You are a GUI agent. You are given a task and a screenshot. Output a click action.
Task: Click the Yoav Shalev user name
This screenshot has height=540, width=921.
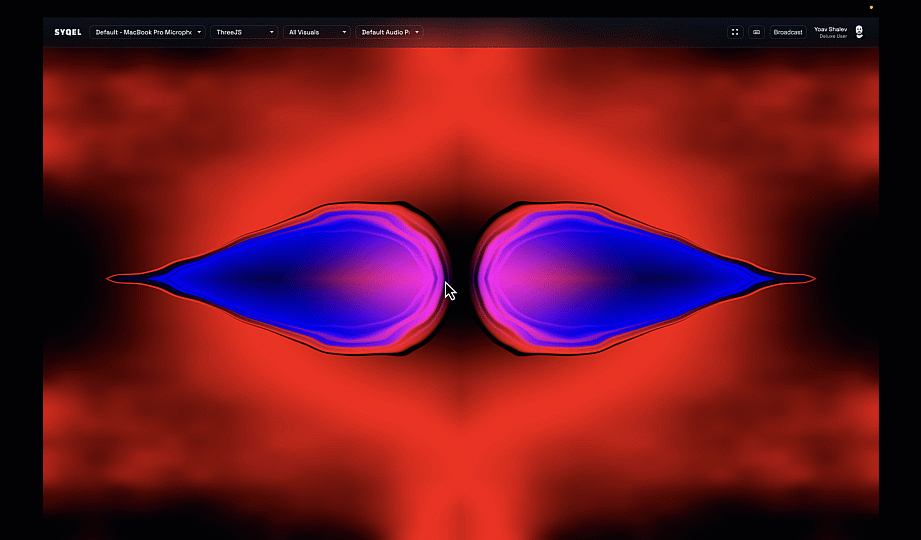pyautogui.click(x=830, y=29)
